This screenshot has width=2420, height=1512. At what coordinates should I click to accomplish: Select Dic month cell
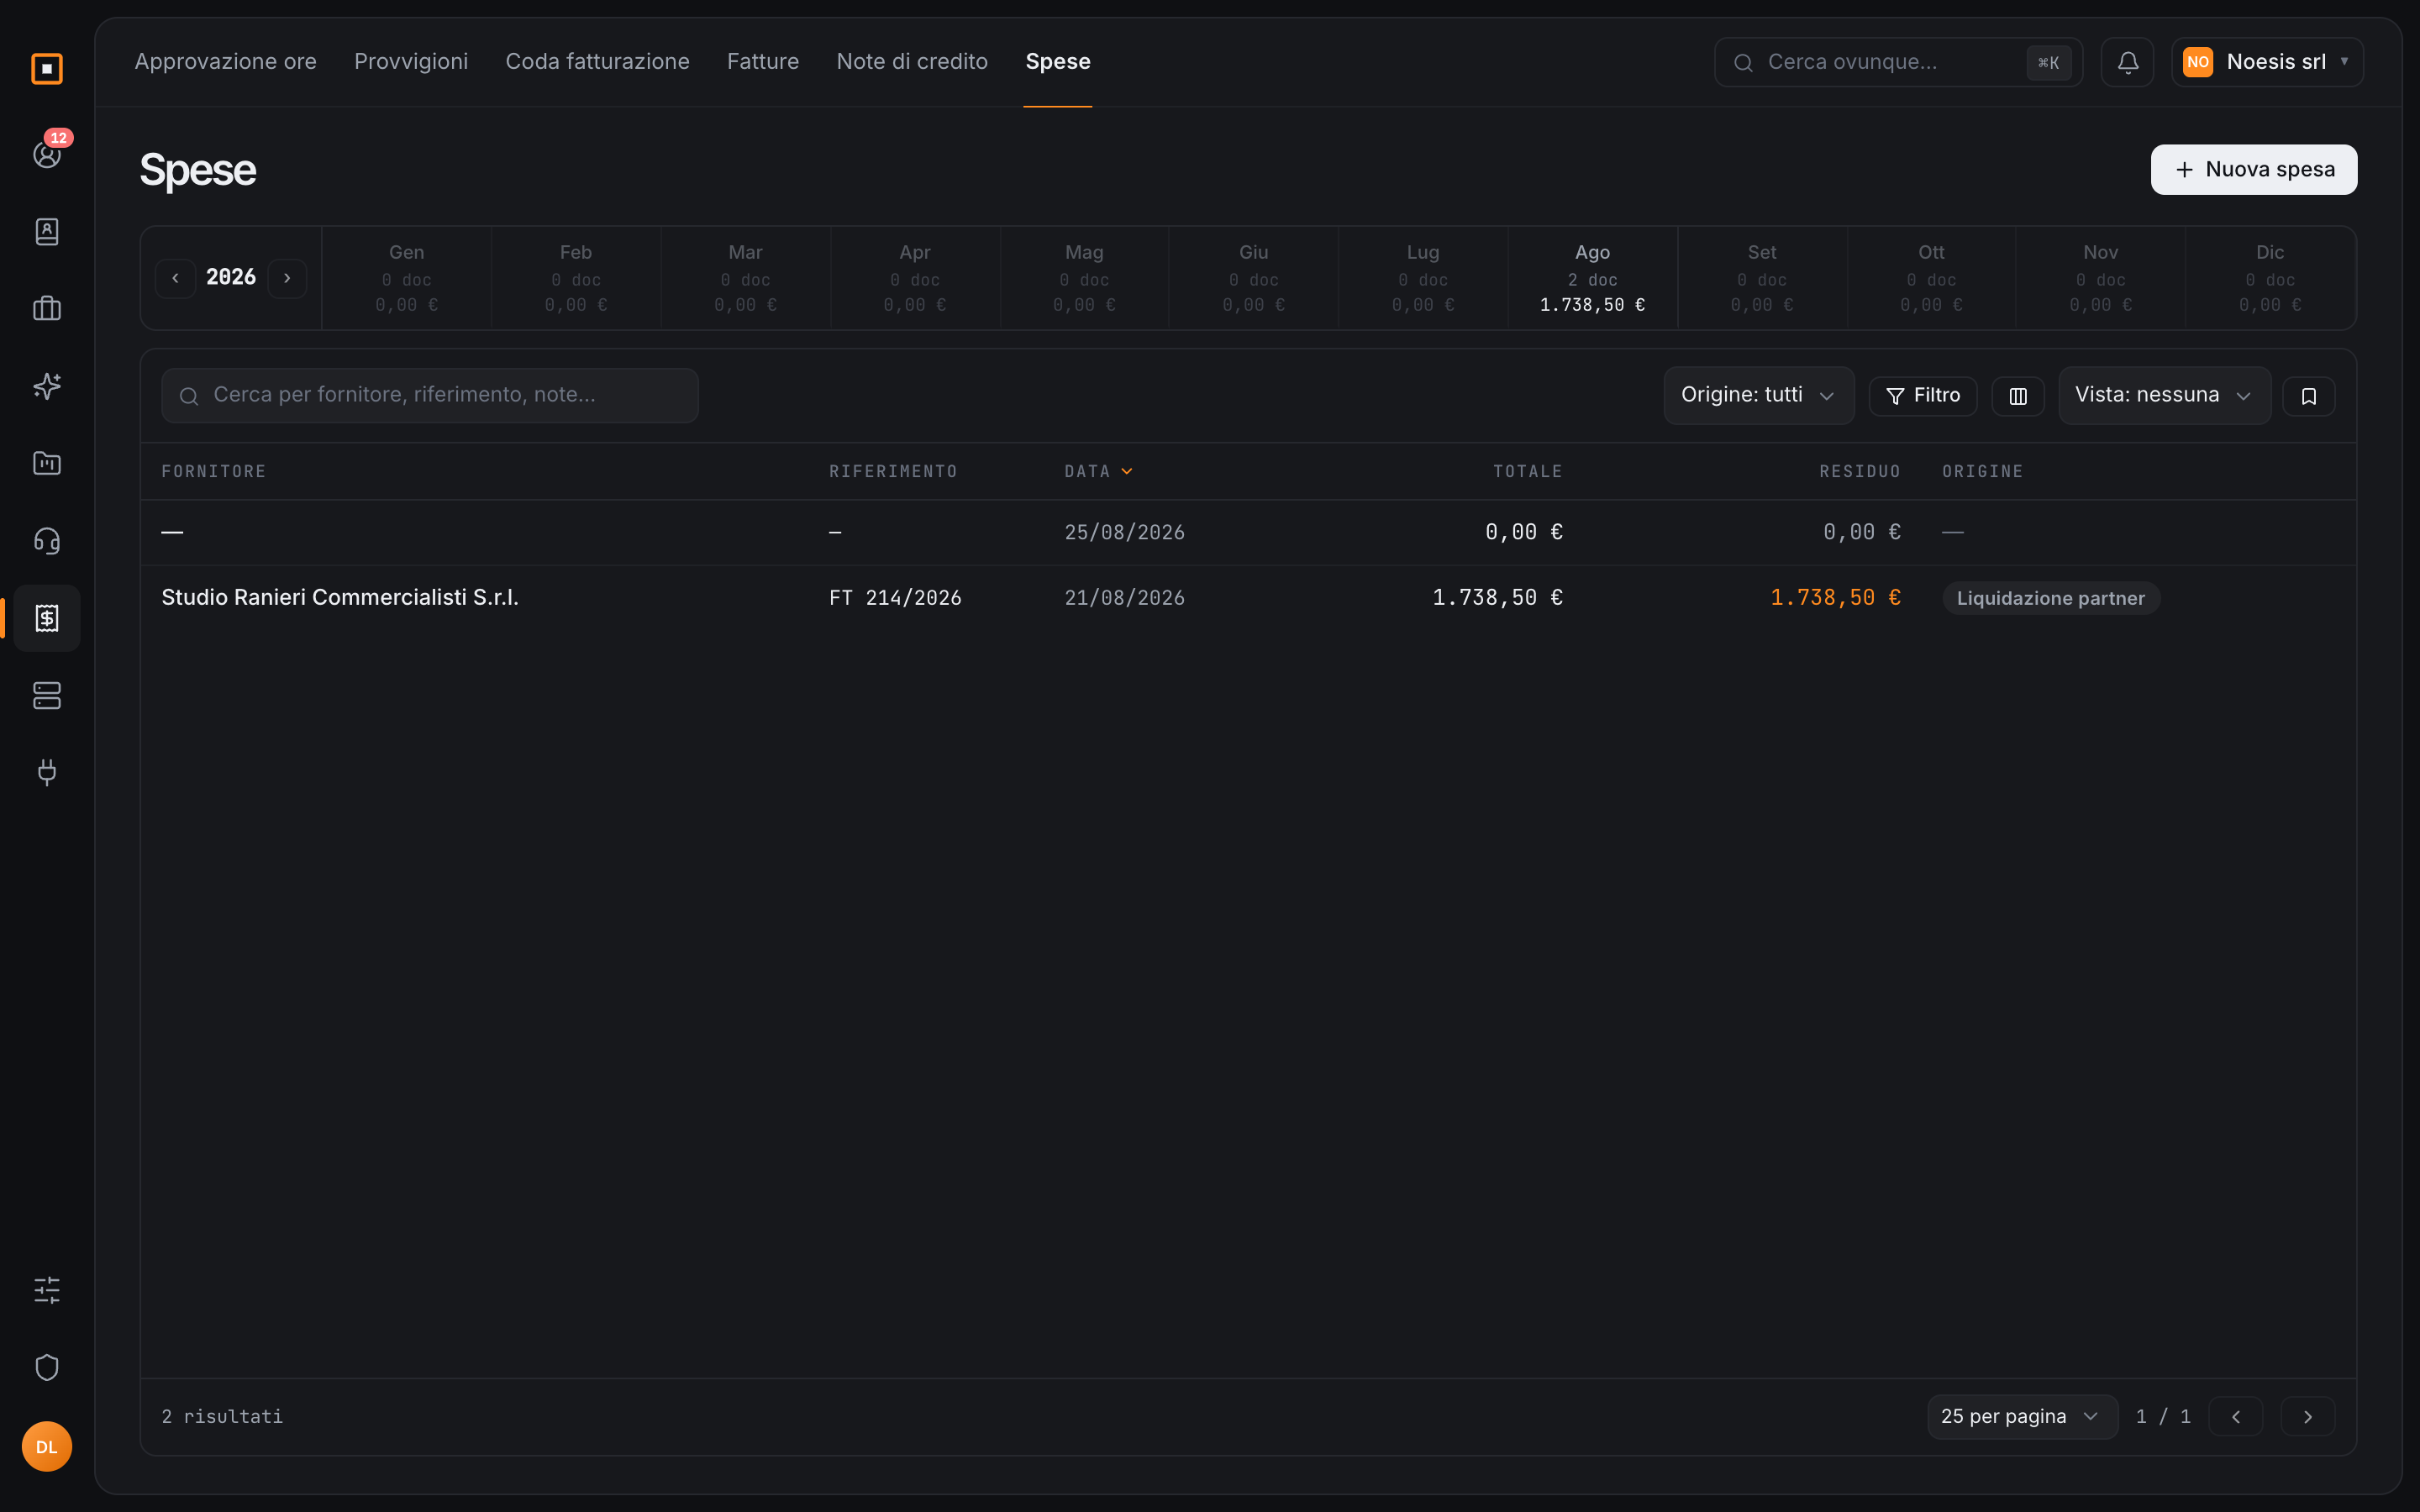click(x=2270, y=278)
